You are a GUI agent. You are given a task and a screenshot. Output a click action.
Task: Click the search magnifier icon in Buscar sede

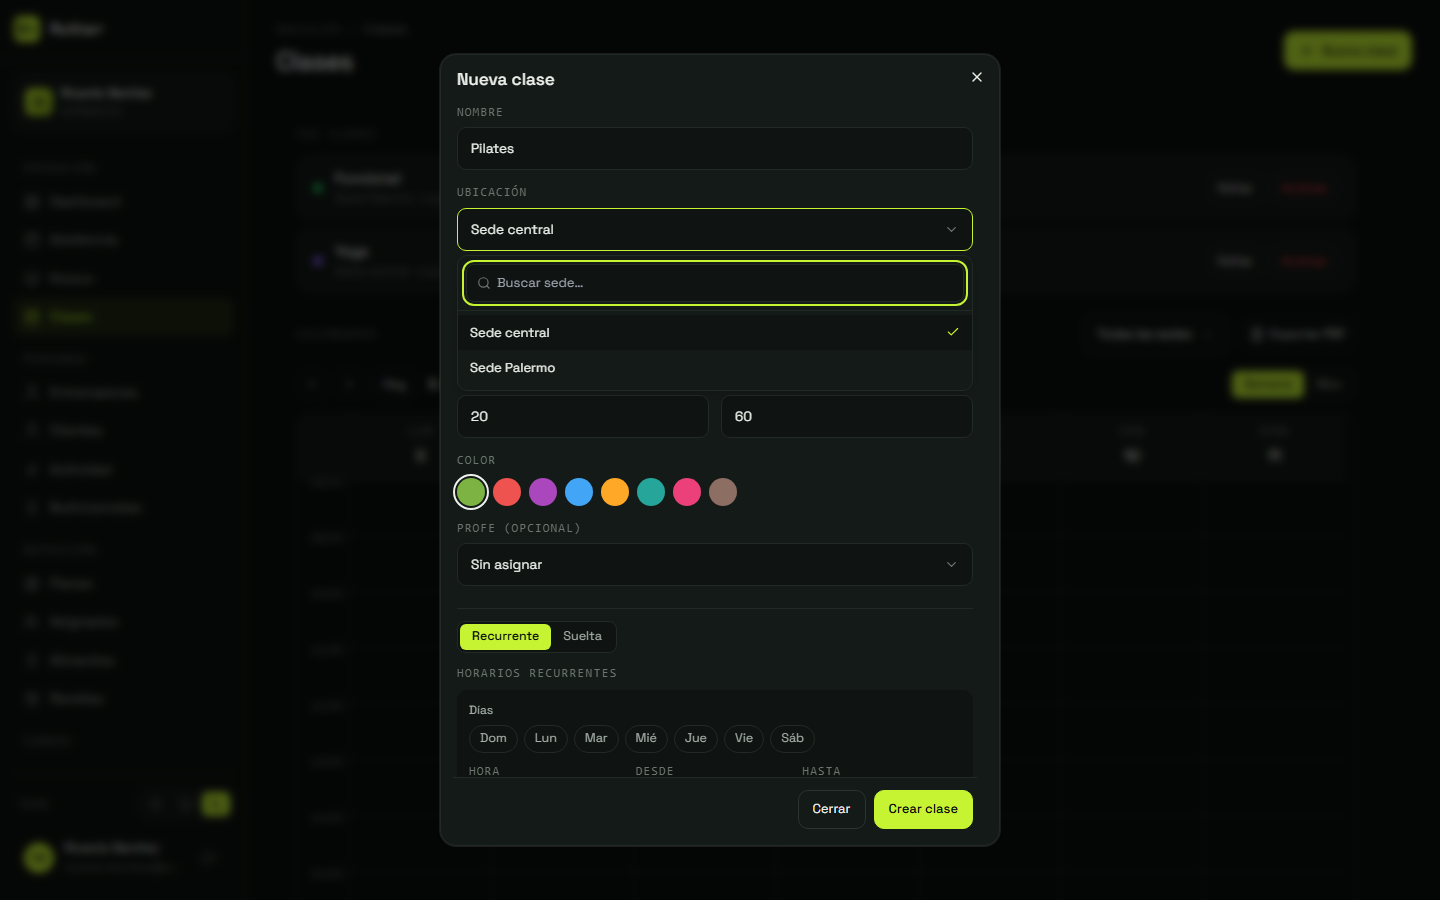[484, 283]
